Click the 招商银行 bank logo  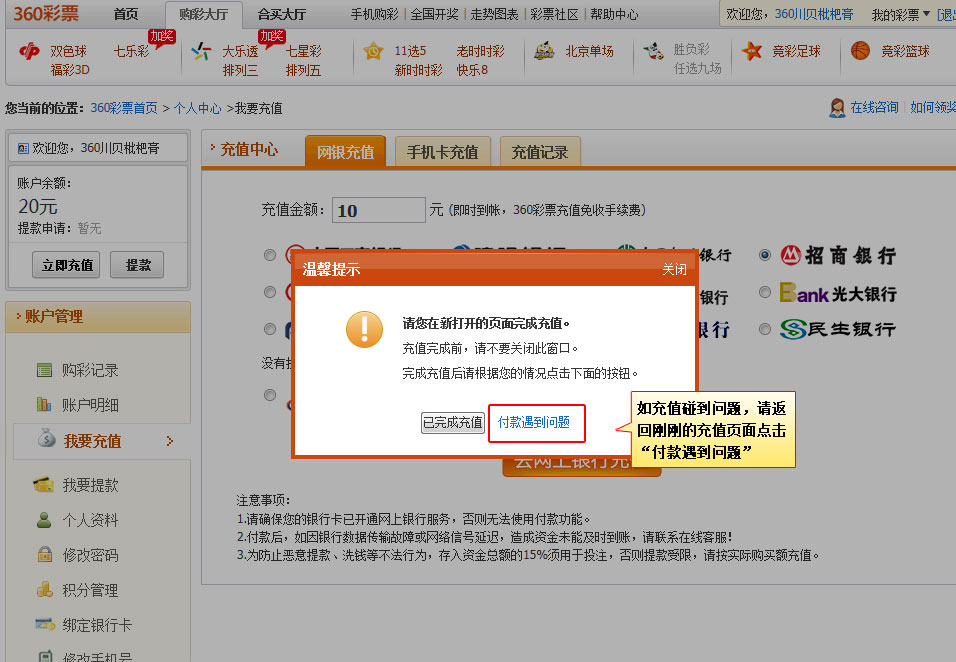(x=838, y=255)
